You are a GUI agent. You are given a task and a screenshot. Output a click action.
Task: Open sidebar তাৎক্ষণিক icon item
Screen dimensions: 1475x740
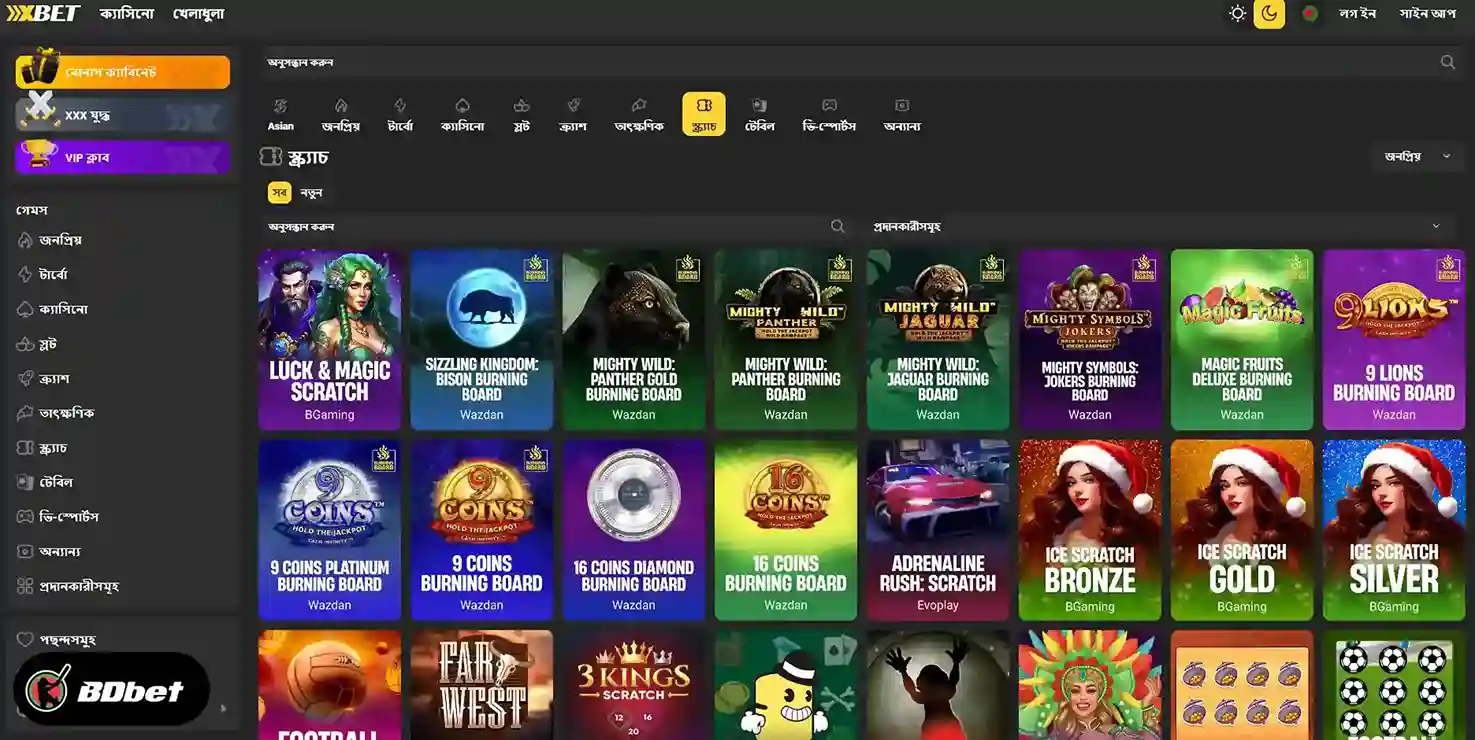[x=56, y=413]
